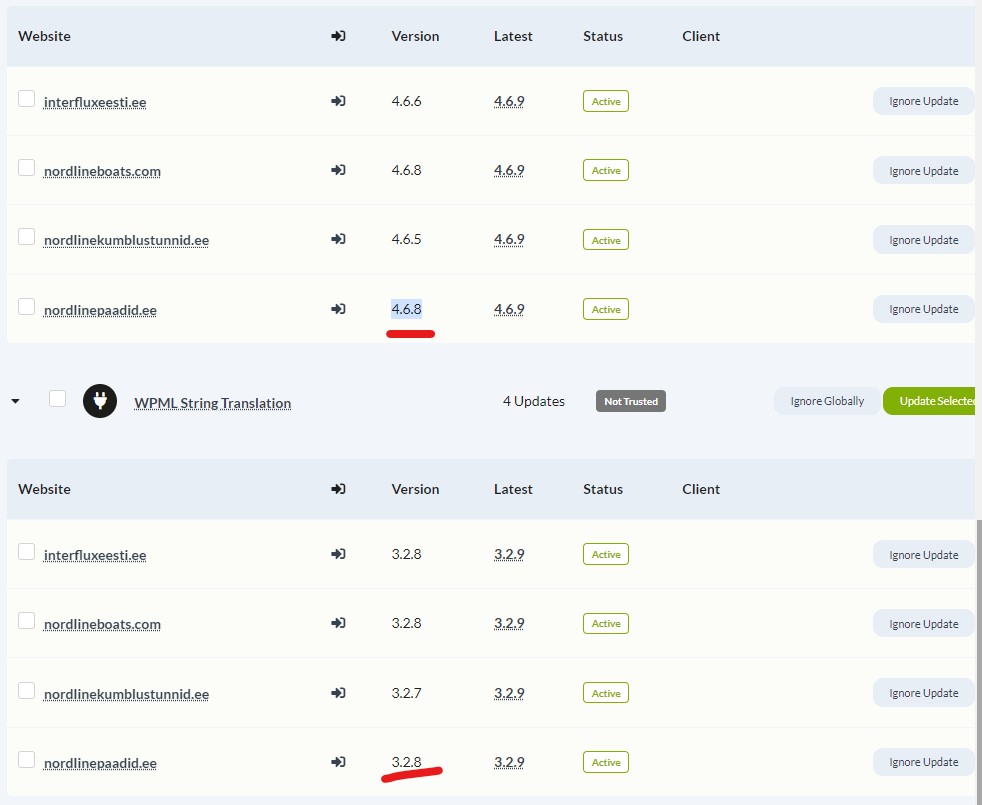This screenshot has width=982, height=805.
Task: Click latest 3.2.9 link for nordlinekumblustunnid.ee
Action: click(509, 693)
